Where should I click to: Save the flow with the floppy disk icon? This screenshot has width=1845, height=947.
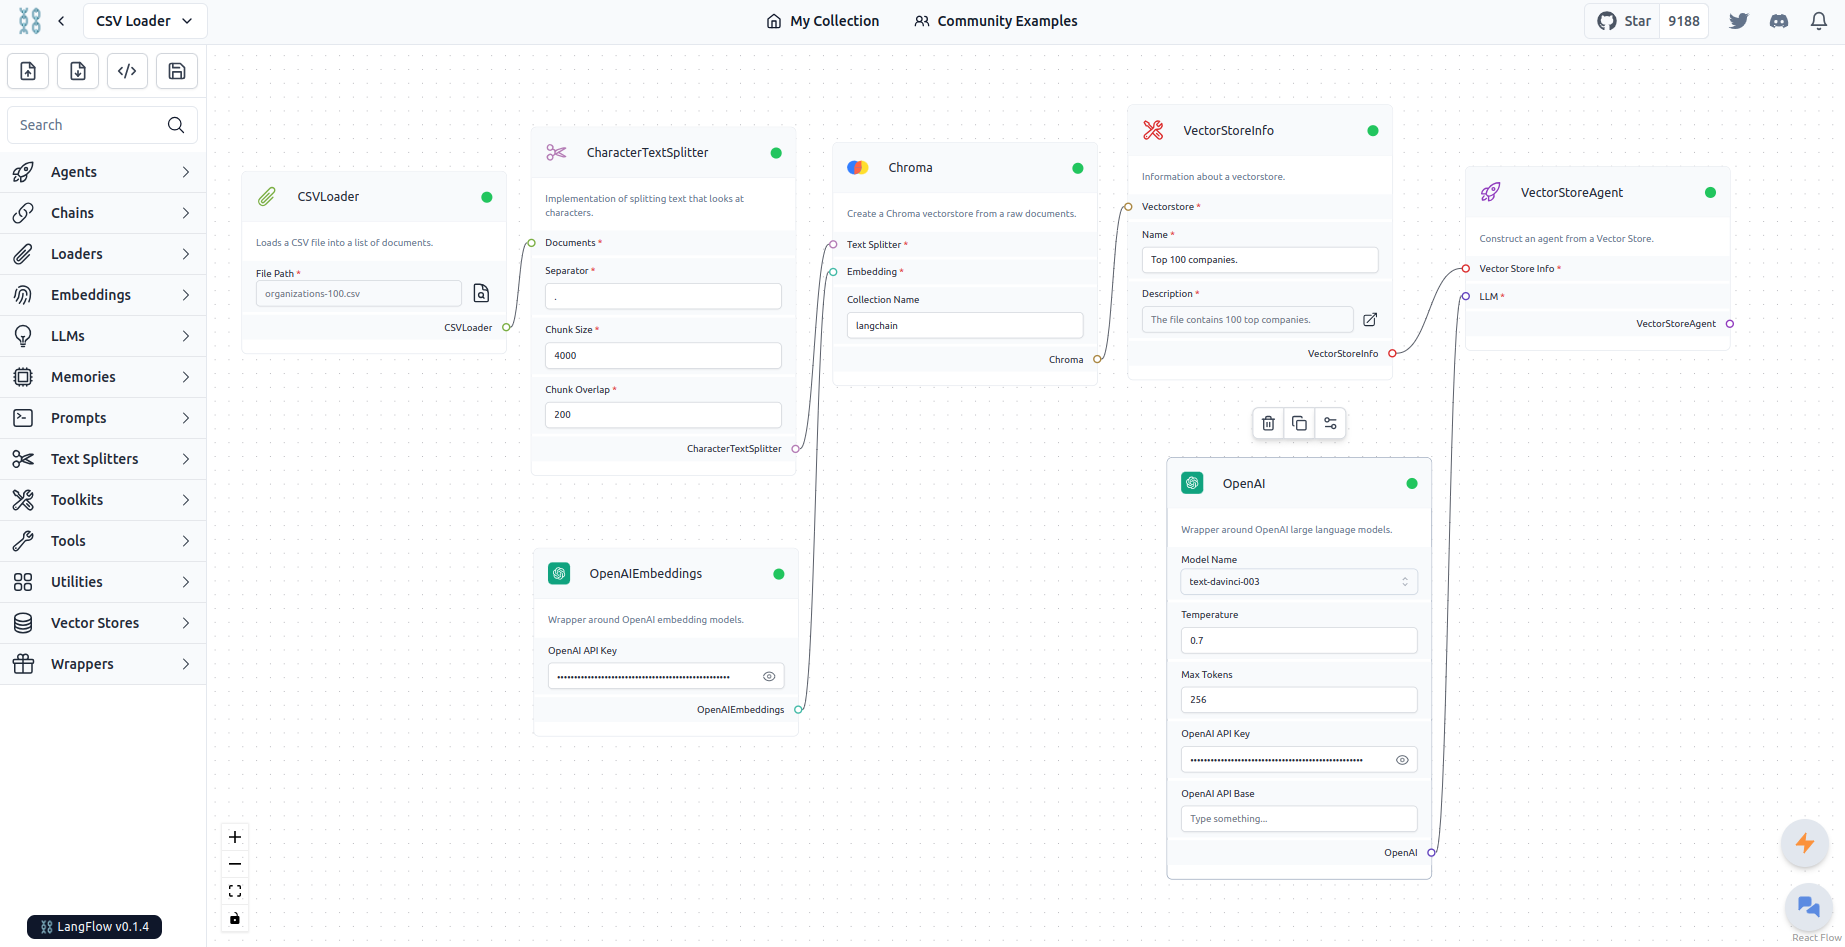[177, 71]
